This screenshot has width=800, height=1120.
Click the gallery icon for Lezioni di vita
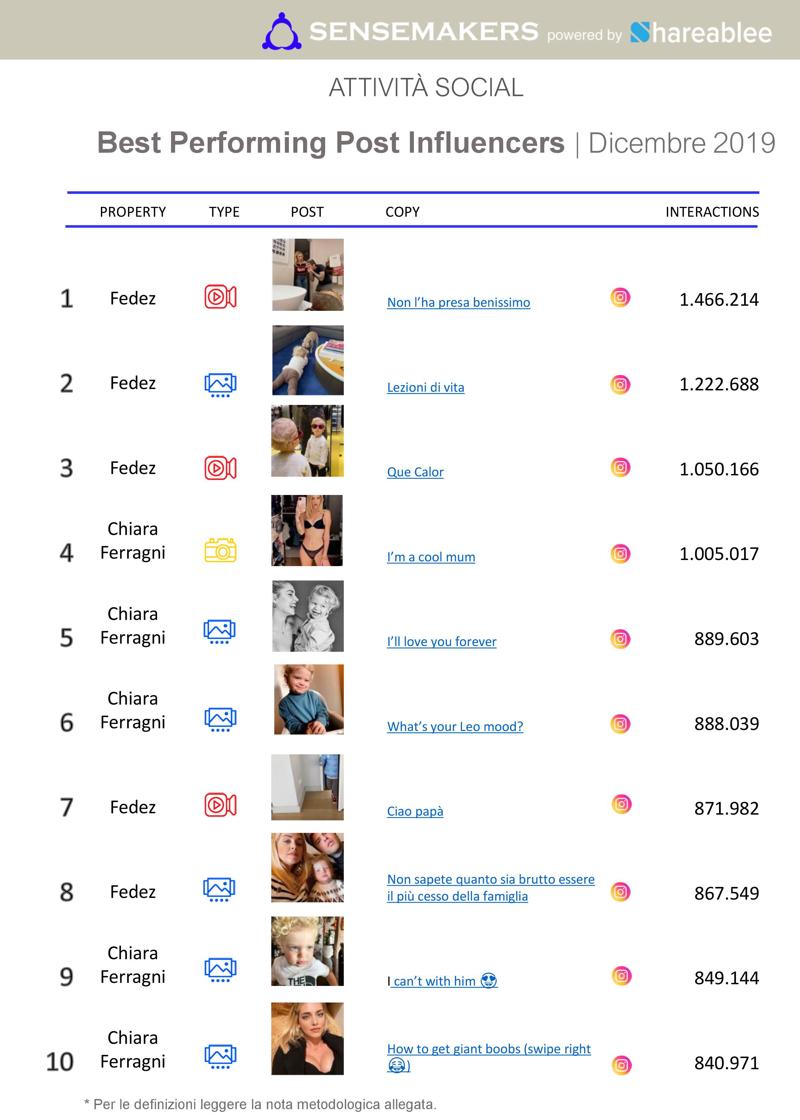(221, 385)
